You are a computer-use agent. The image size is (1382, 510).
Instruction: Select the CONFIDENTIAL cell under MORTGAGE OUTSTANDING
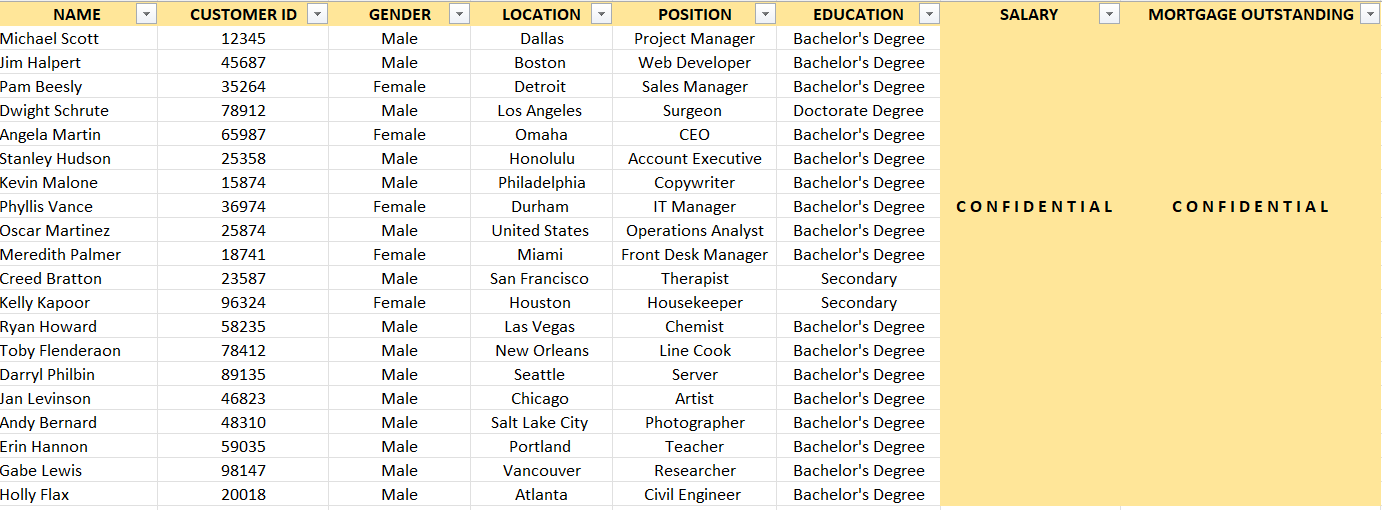tap(1251, 207)
